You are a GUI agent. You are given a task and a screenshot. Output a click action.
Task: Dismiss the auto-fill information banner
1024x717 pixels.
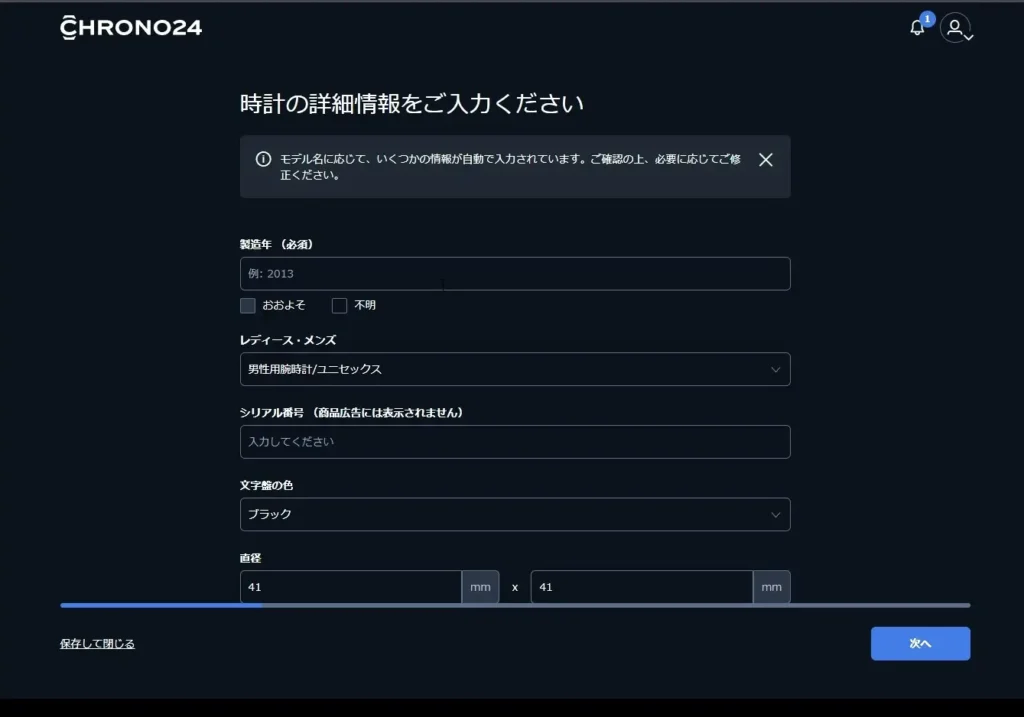(x=765, y=160)
